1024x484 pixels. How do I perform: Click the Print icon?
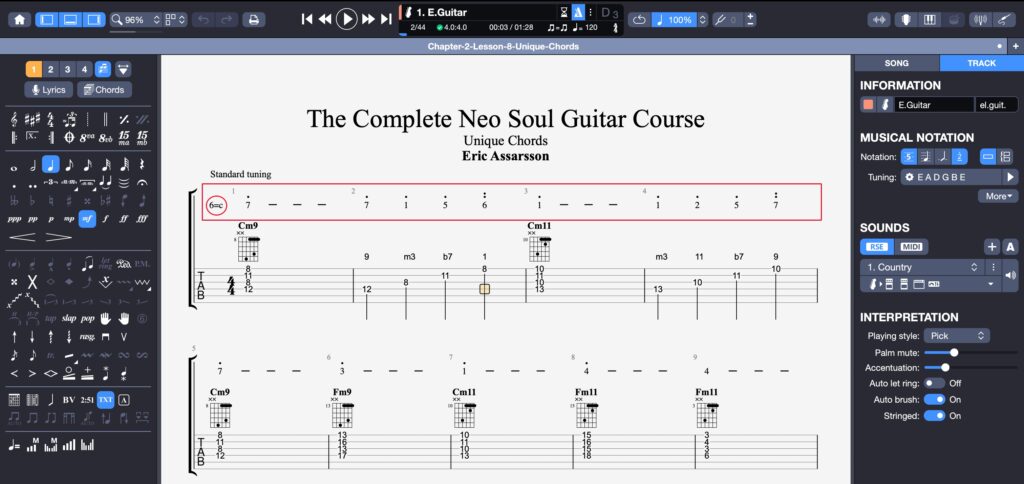[254, 19]
